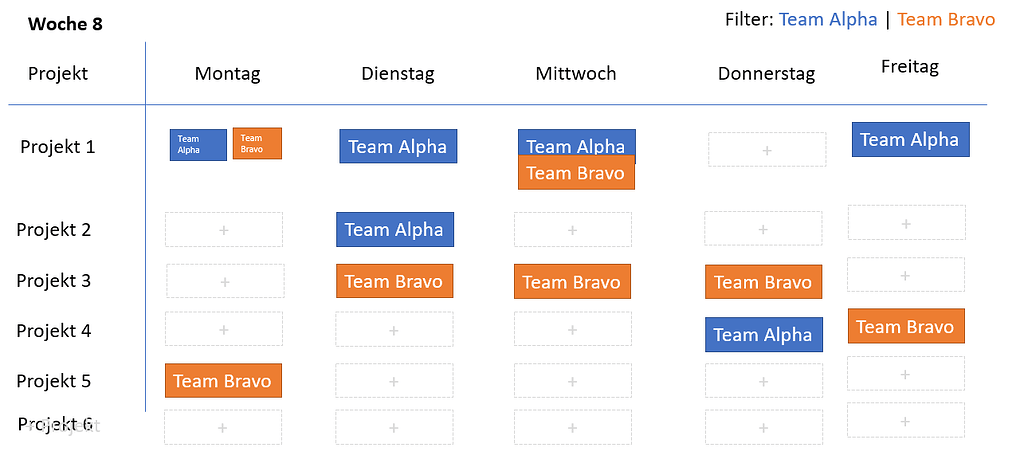Image resolution: width=1024 pixels, height=466 pixels.
Task: Select small Team Alpha card on Projekt 1 Montag
Action: point(198,145)
